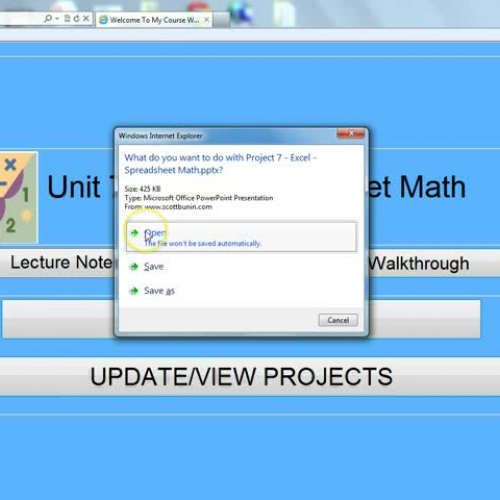Screen dimensions: 500x500
Task: Click the "Size: 425 KB" text in the dialog
Action: click(143, 189)
